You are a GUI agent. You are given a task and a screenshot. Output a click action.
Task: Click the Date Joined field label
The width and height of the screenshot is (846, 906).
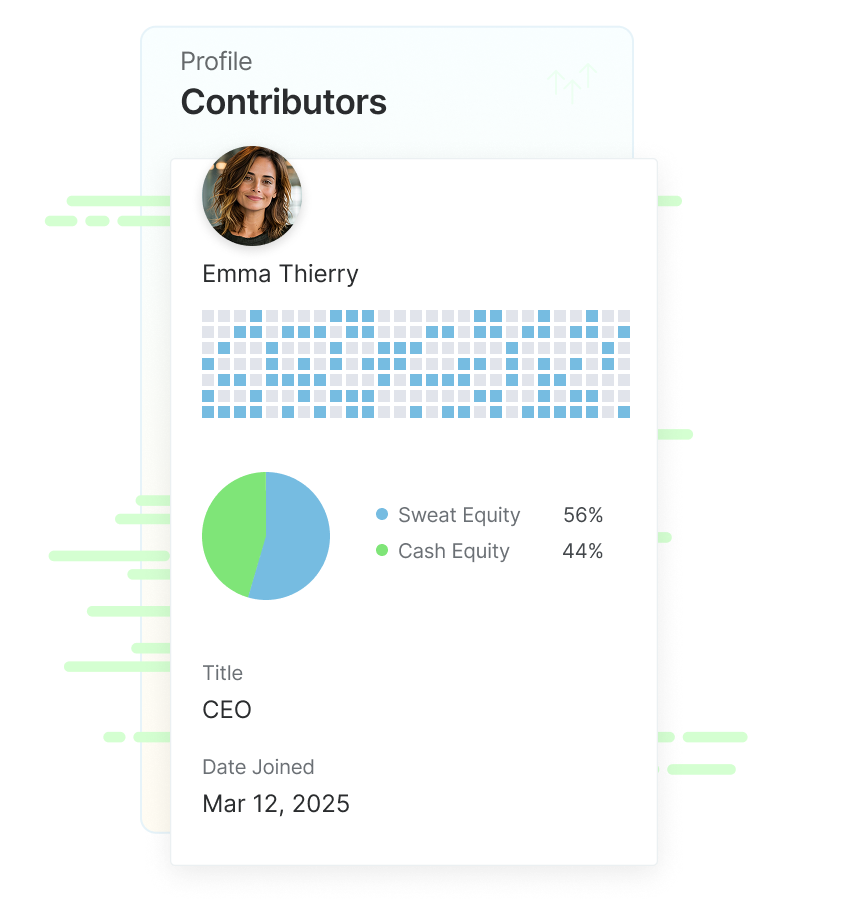click(x=258, y=767)
